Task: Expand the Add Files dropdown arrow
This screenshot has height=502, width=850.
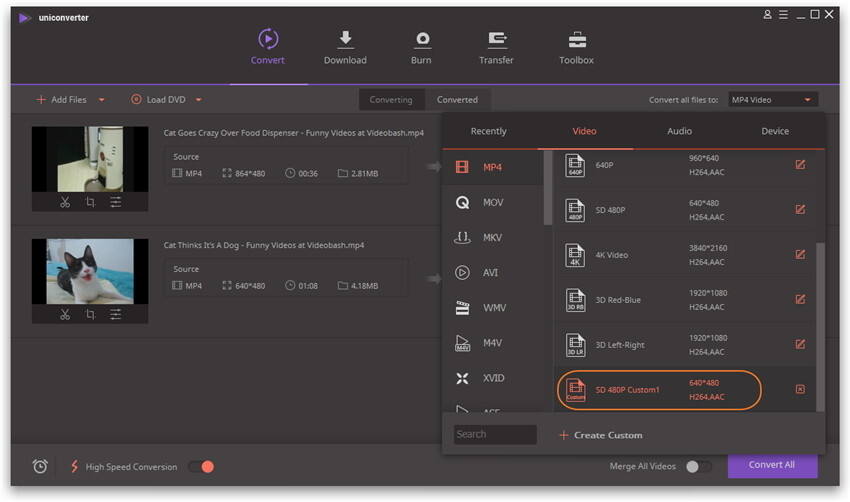Action: click(101, 100)
